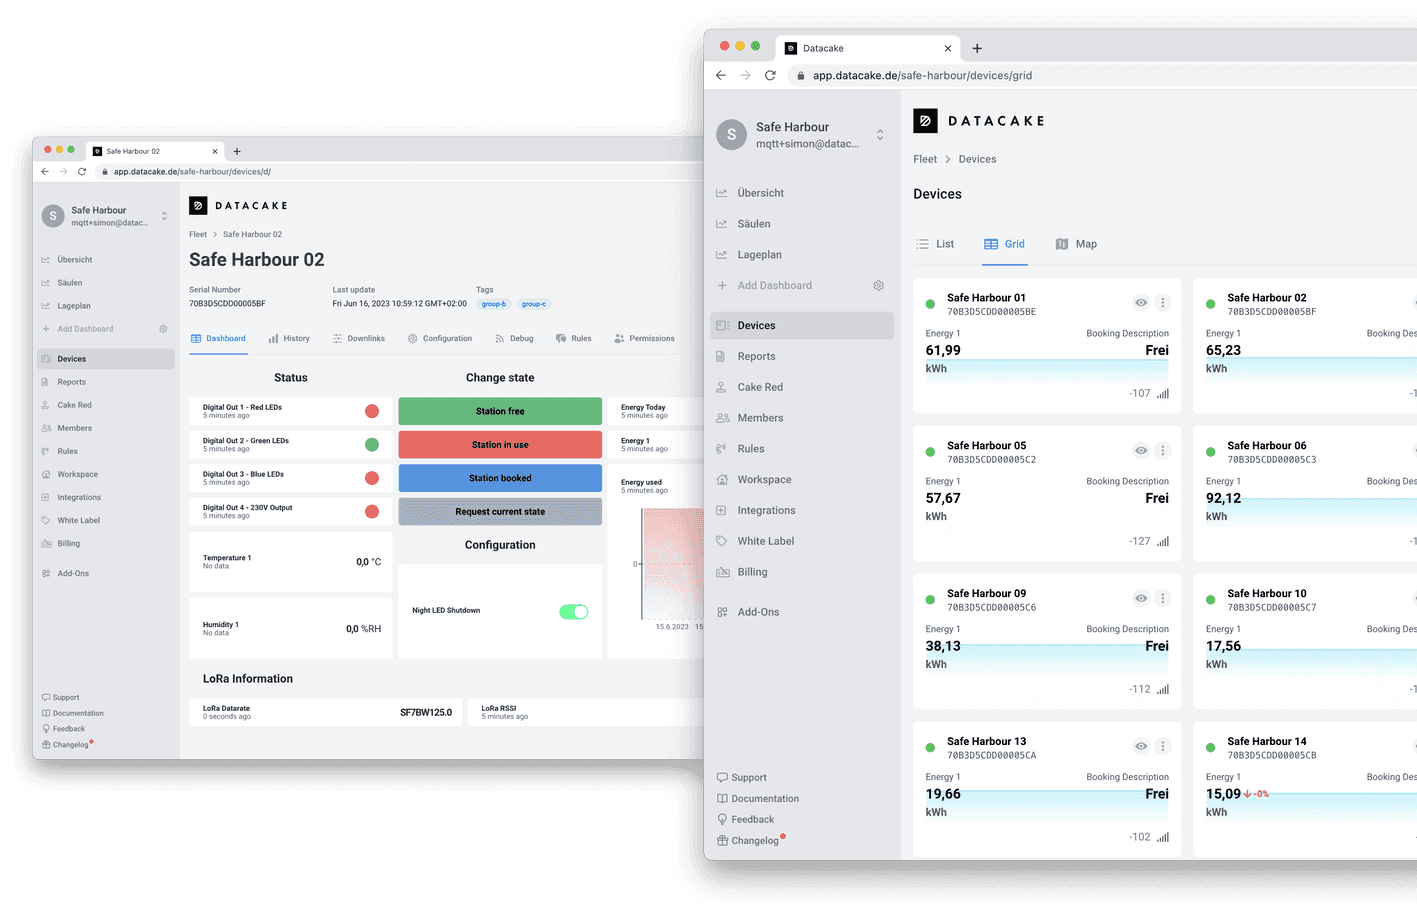Screen dimensions: 1417x917
Task: Click the Datacake logo in back window
Action: [x=239, y=205]
